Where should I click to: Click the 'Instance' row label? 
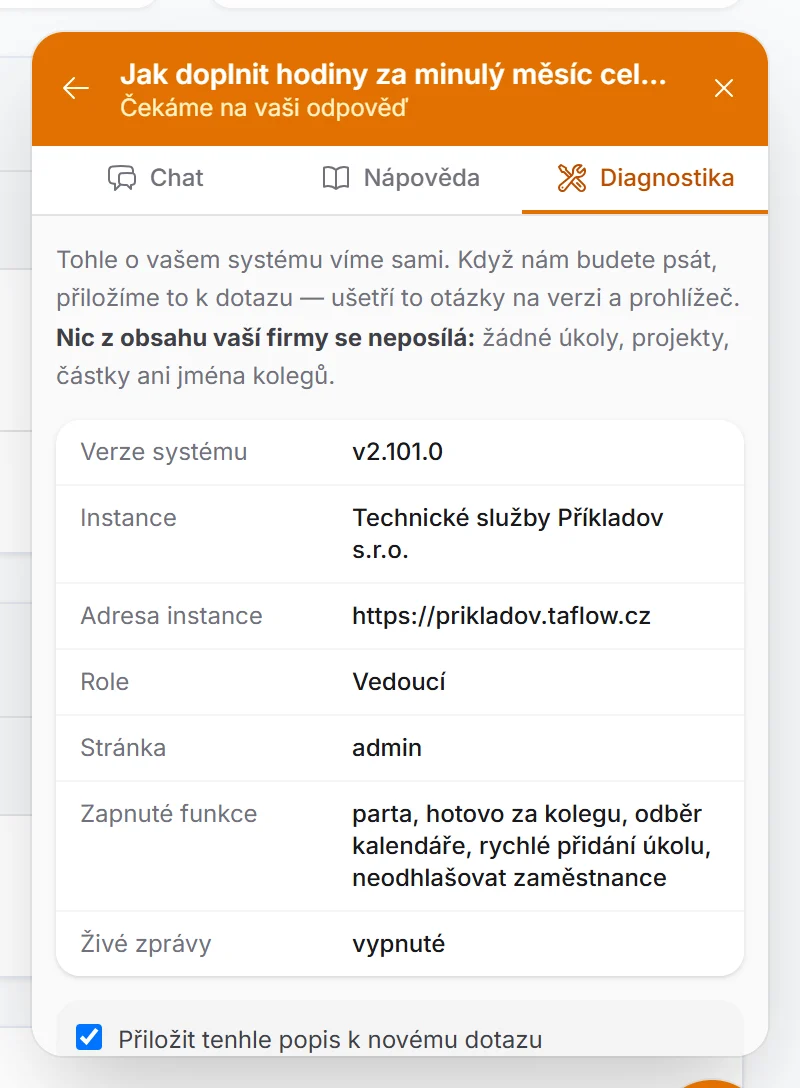[128, 518]
